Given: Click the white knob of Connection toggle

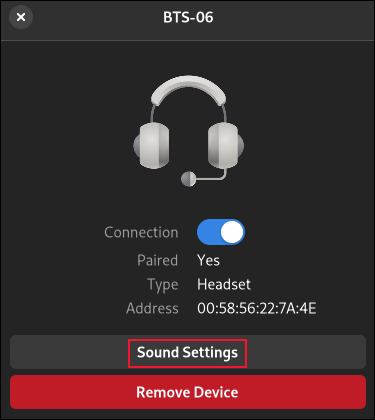Looking at the screenshot, I should (x=232, y=232).
